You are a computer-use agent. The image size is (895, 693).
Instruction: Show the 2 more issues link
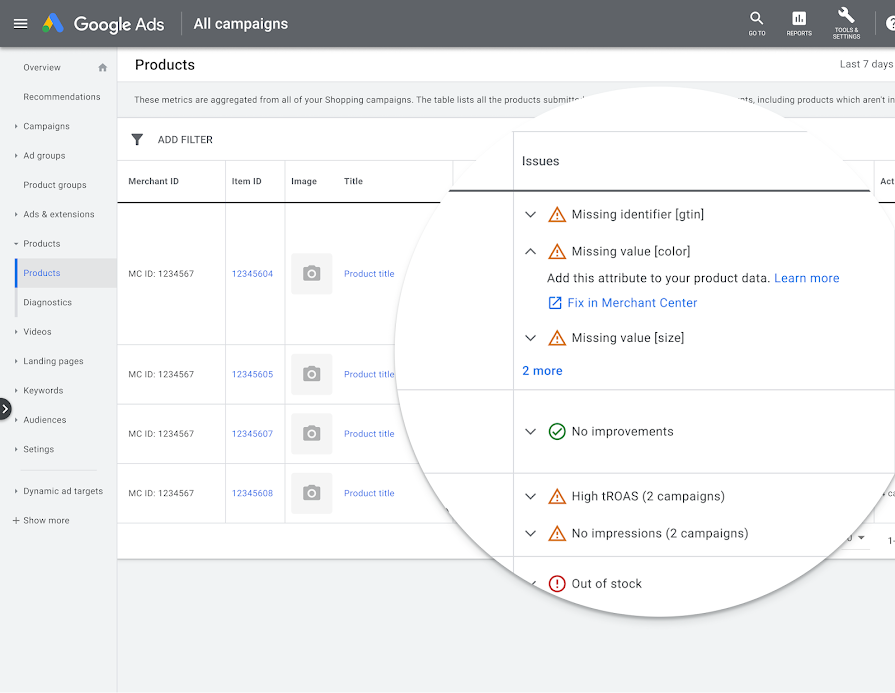[542, 371]
